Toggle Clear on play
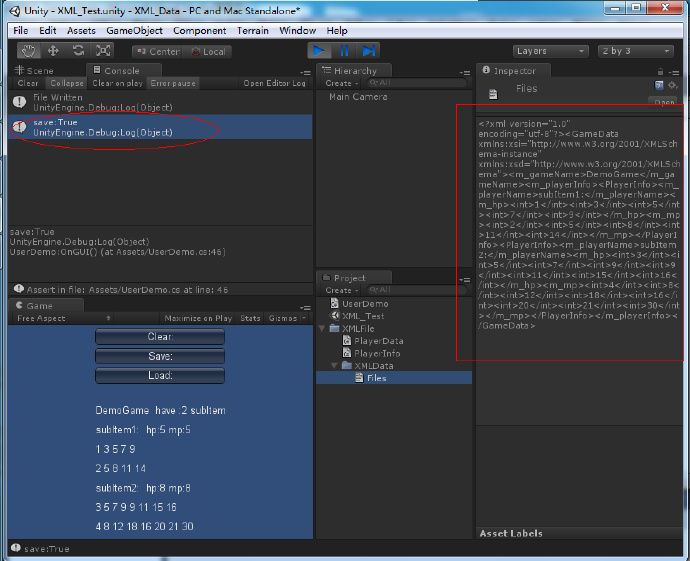This screenshot has height=561, width=690. tap(117, 83)
